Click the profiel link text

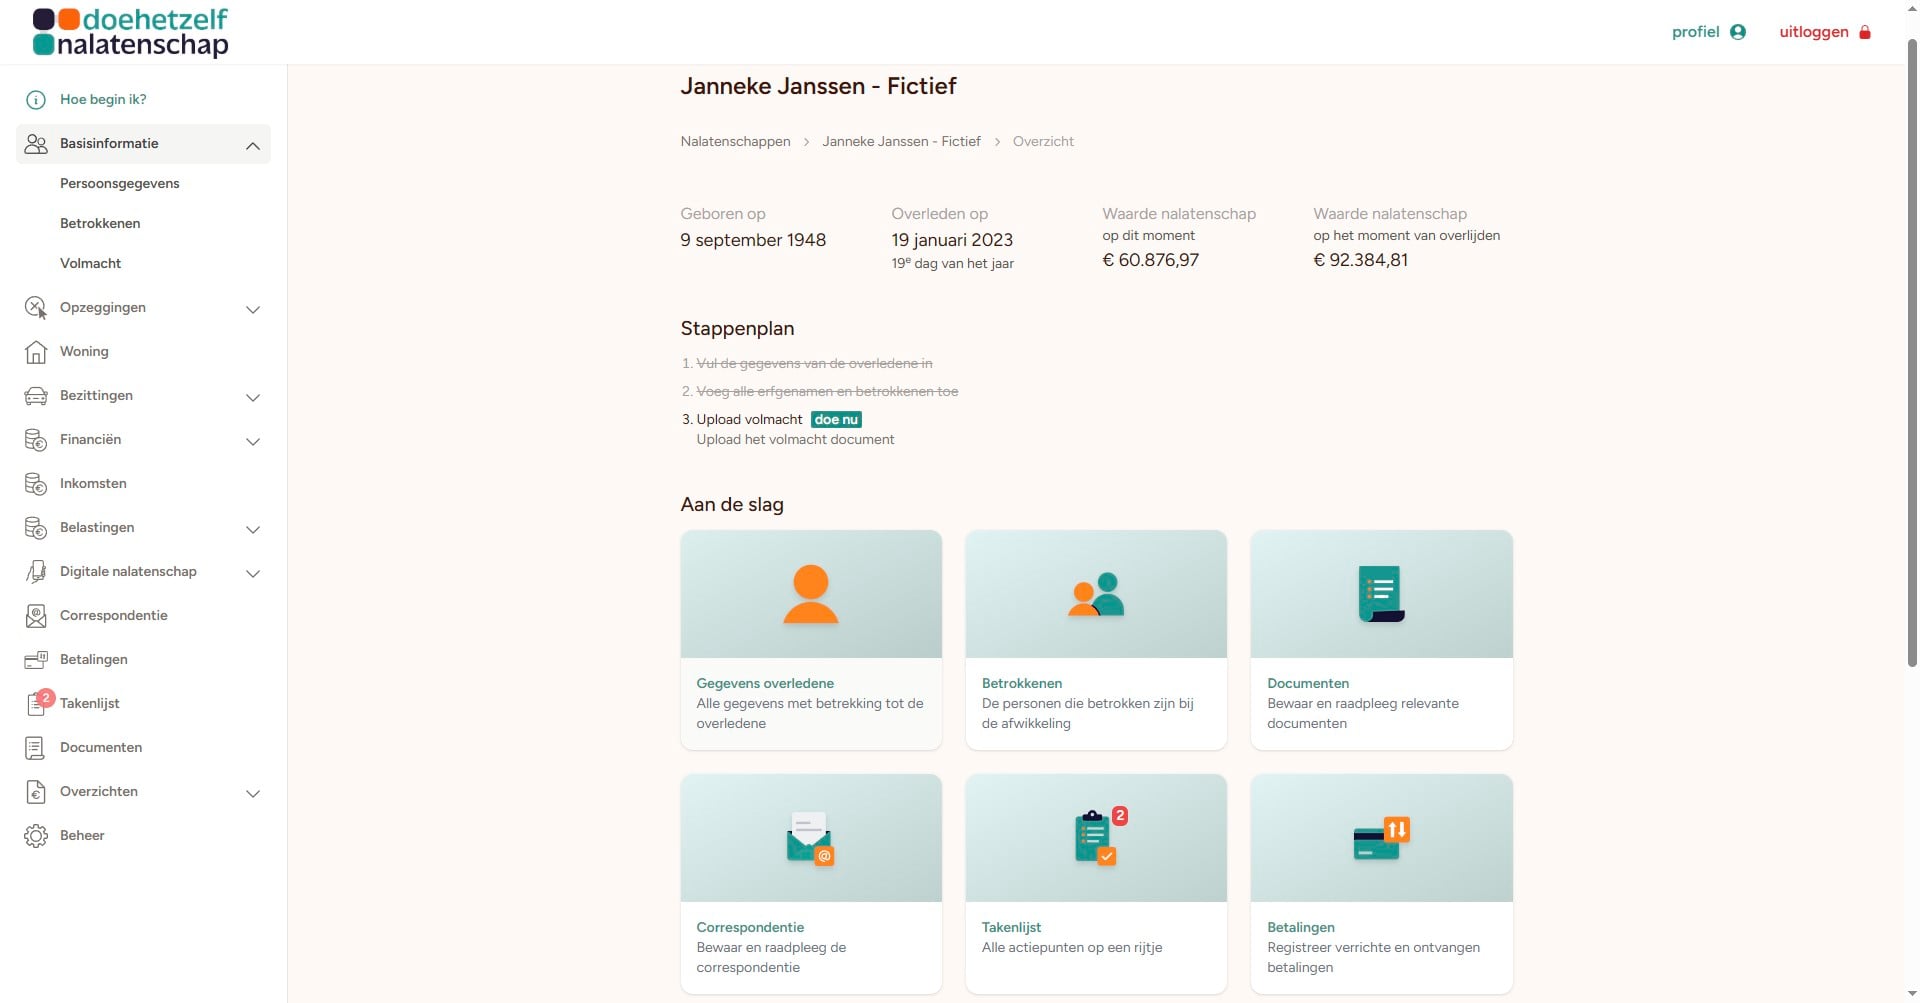point(1695,32)
